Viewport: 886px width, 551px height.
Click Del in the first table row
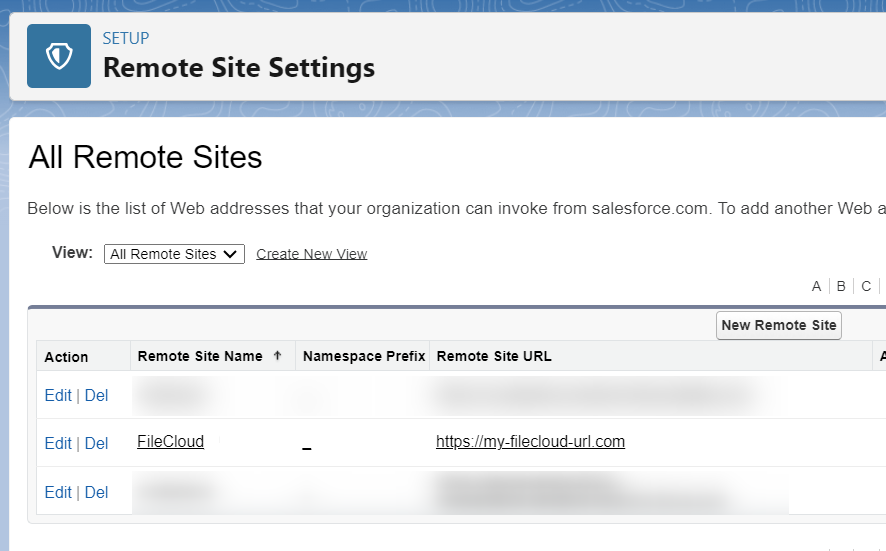pyautogui.click(x=96, y=395)
